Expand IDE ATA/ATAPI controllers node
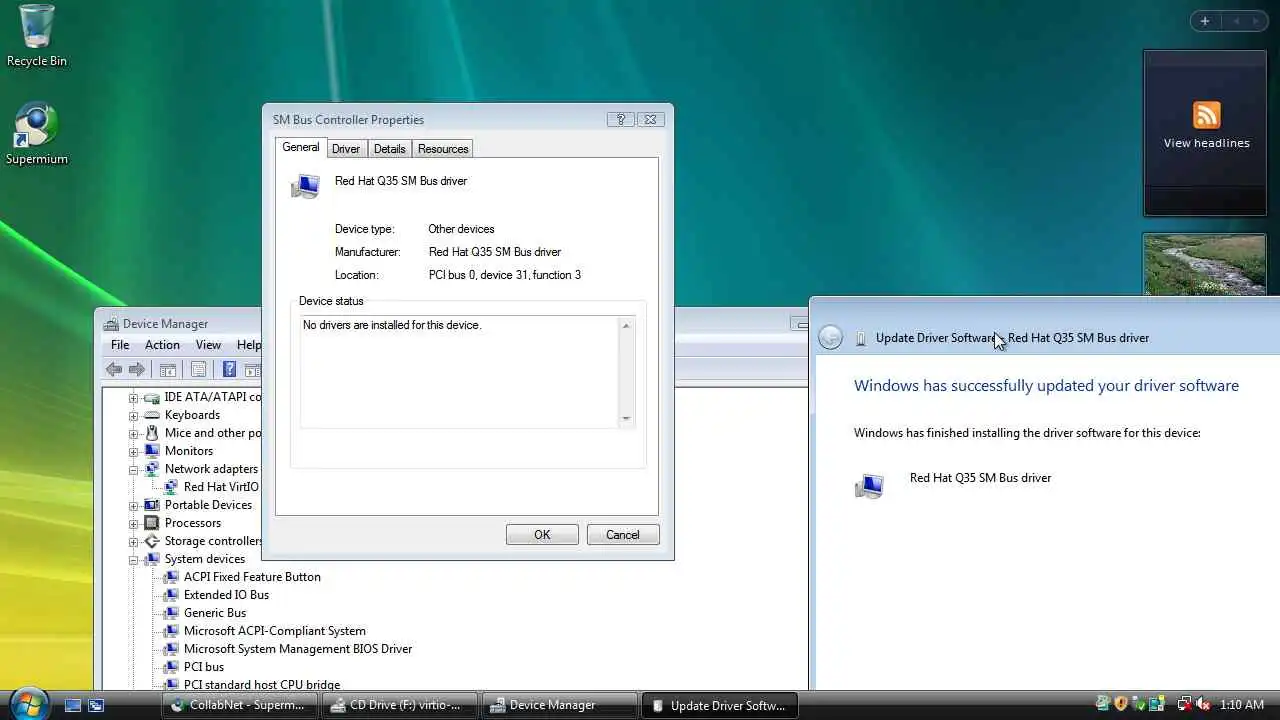 [x=133, y=397]
